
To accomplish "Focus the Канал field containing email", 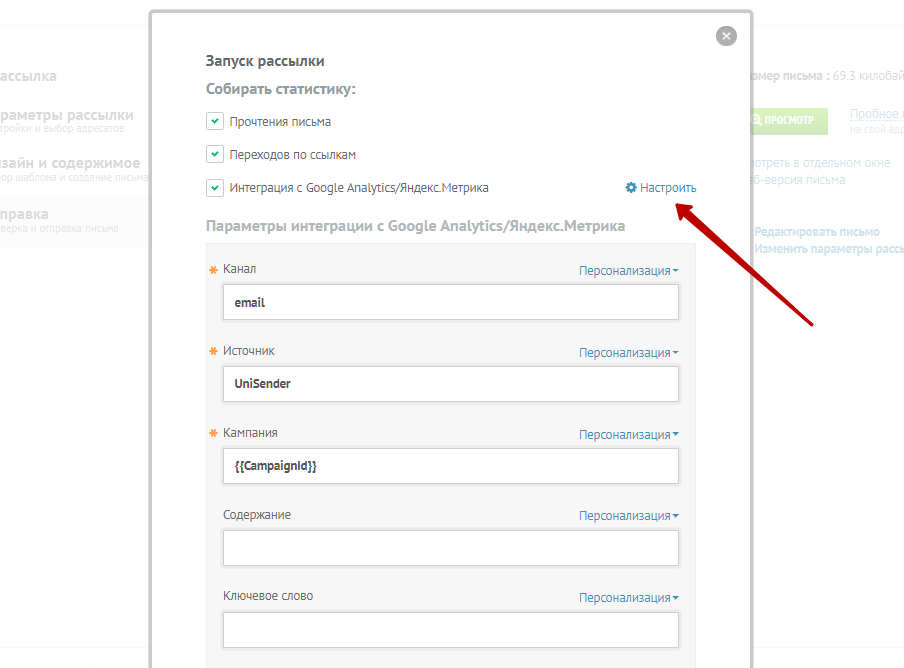I will coord(451,302).
